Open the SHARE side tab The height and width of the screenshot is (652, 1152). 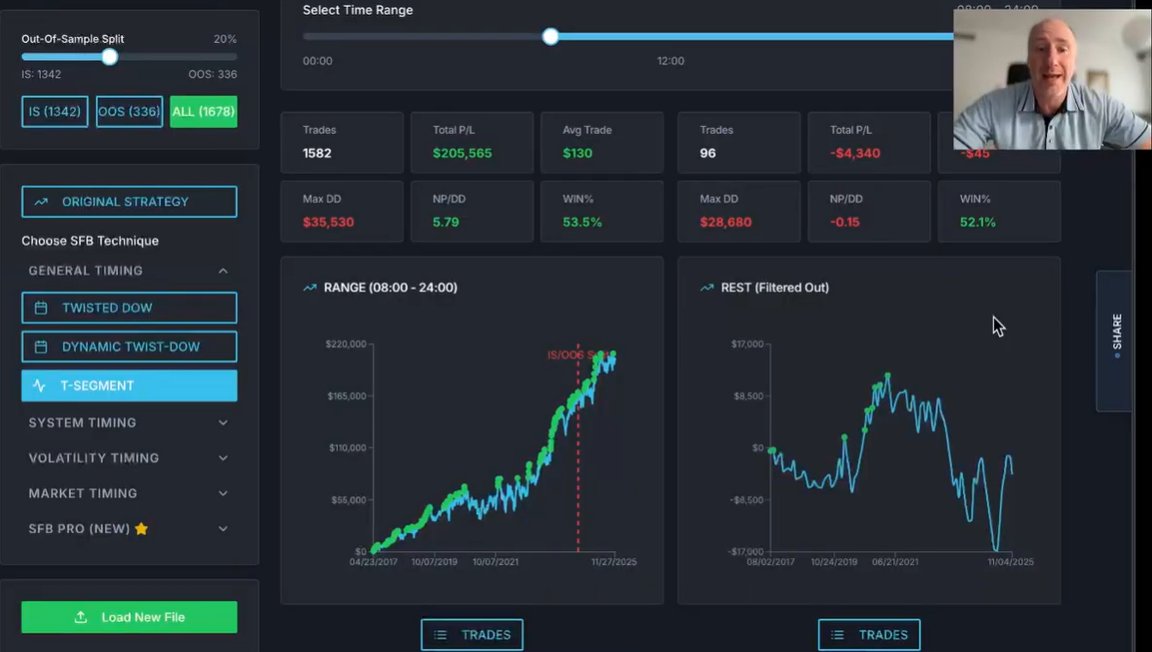click(1116, 340)
